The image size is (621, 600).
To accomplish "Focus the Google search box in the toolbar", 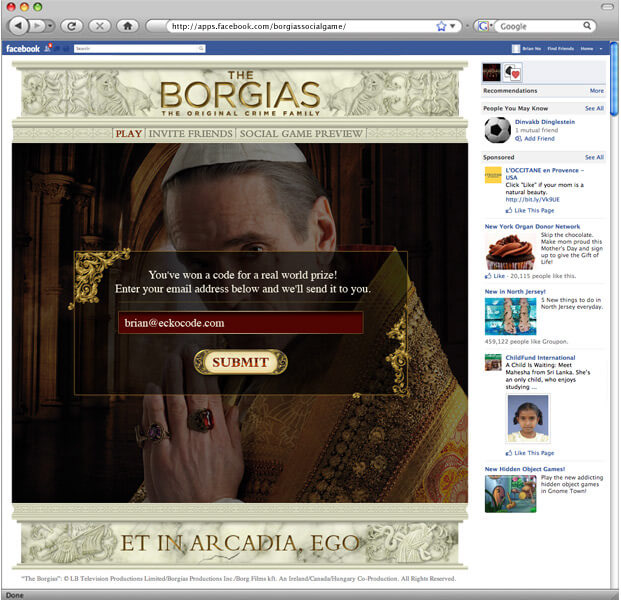I will pyautogui.click(x=539, y=26).
